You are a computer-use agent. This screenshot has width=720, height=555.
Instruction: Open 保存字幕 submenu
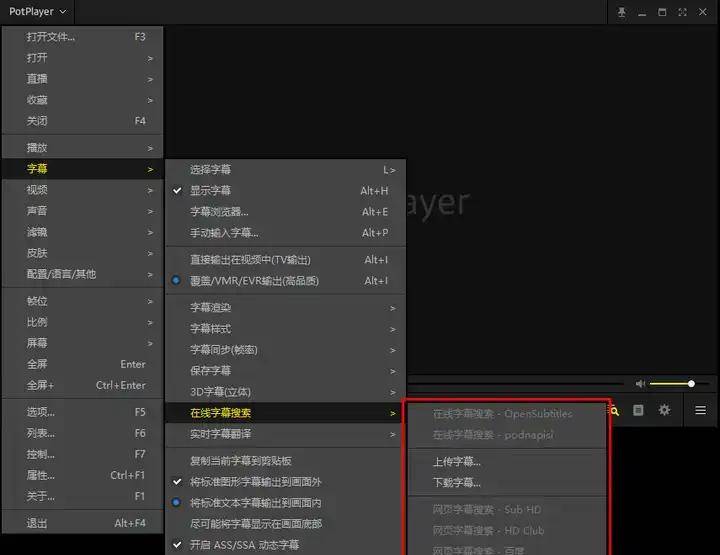285,370
